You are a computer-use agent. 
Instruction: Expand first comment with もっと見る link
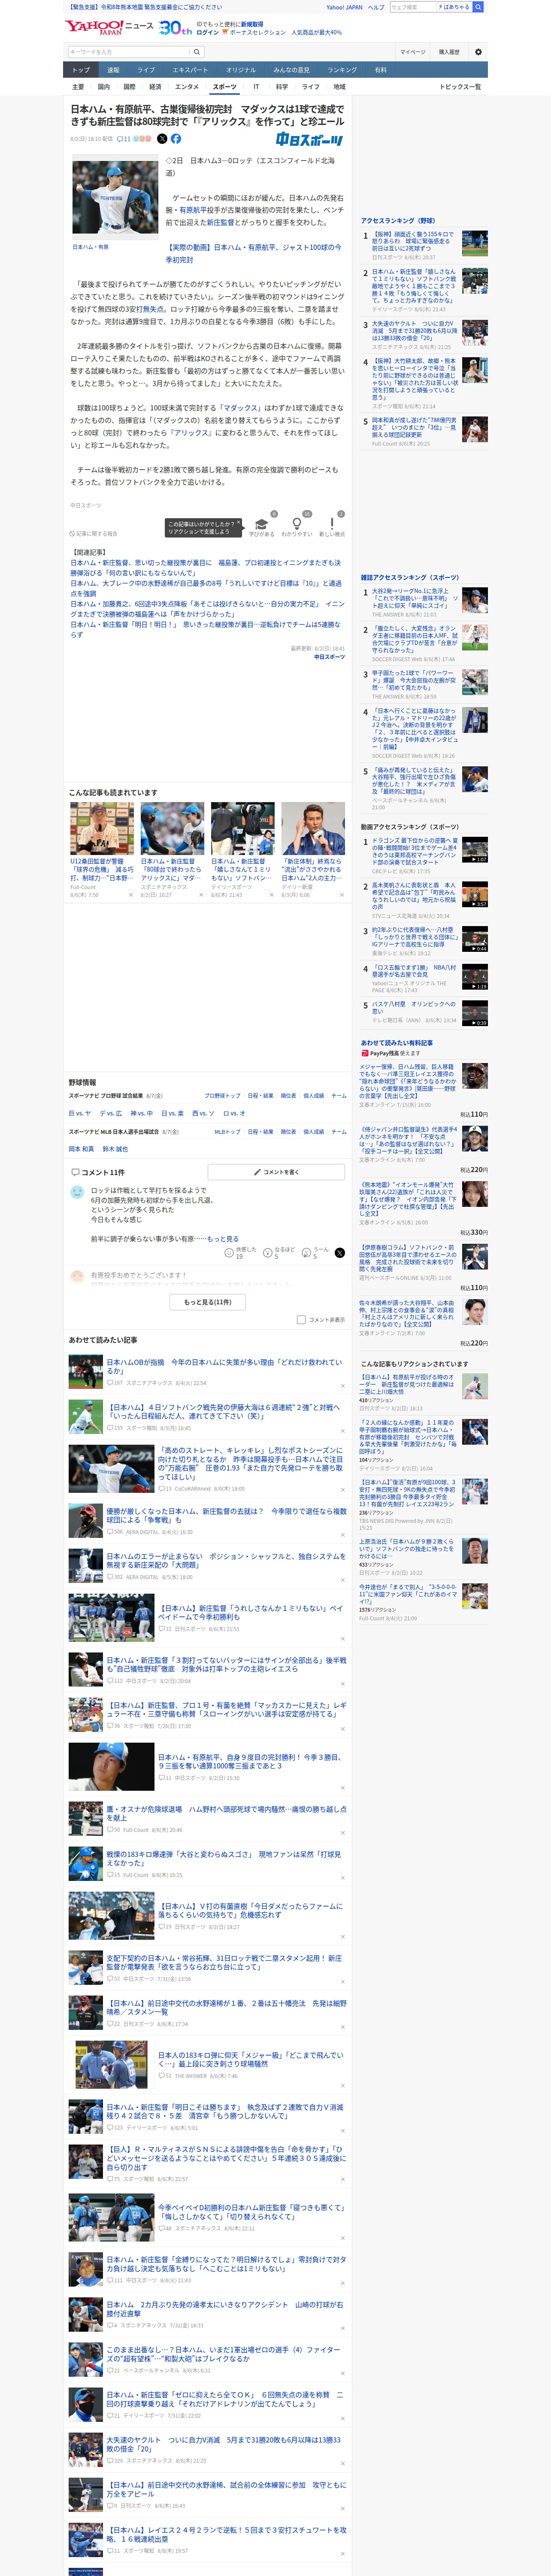coord(223,1239)
